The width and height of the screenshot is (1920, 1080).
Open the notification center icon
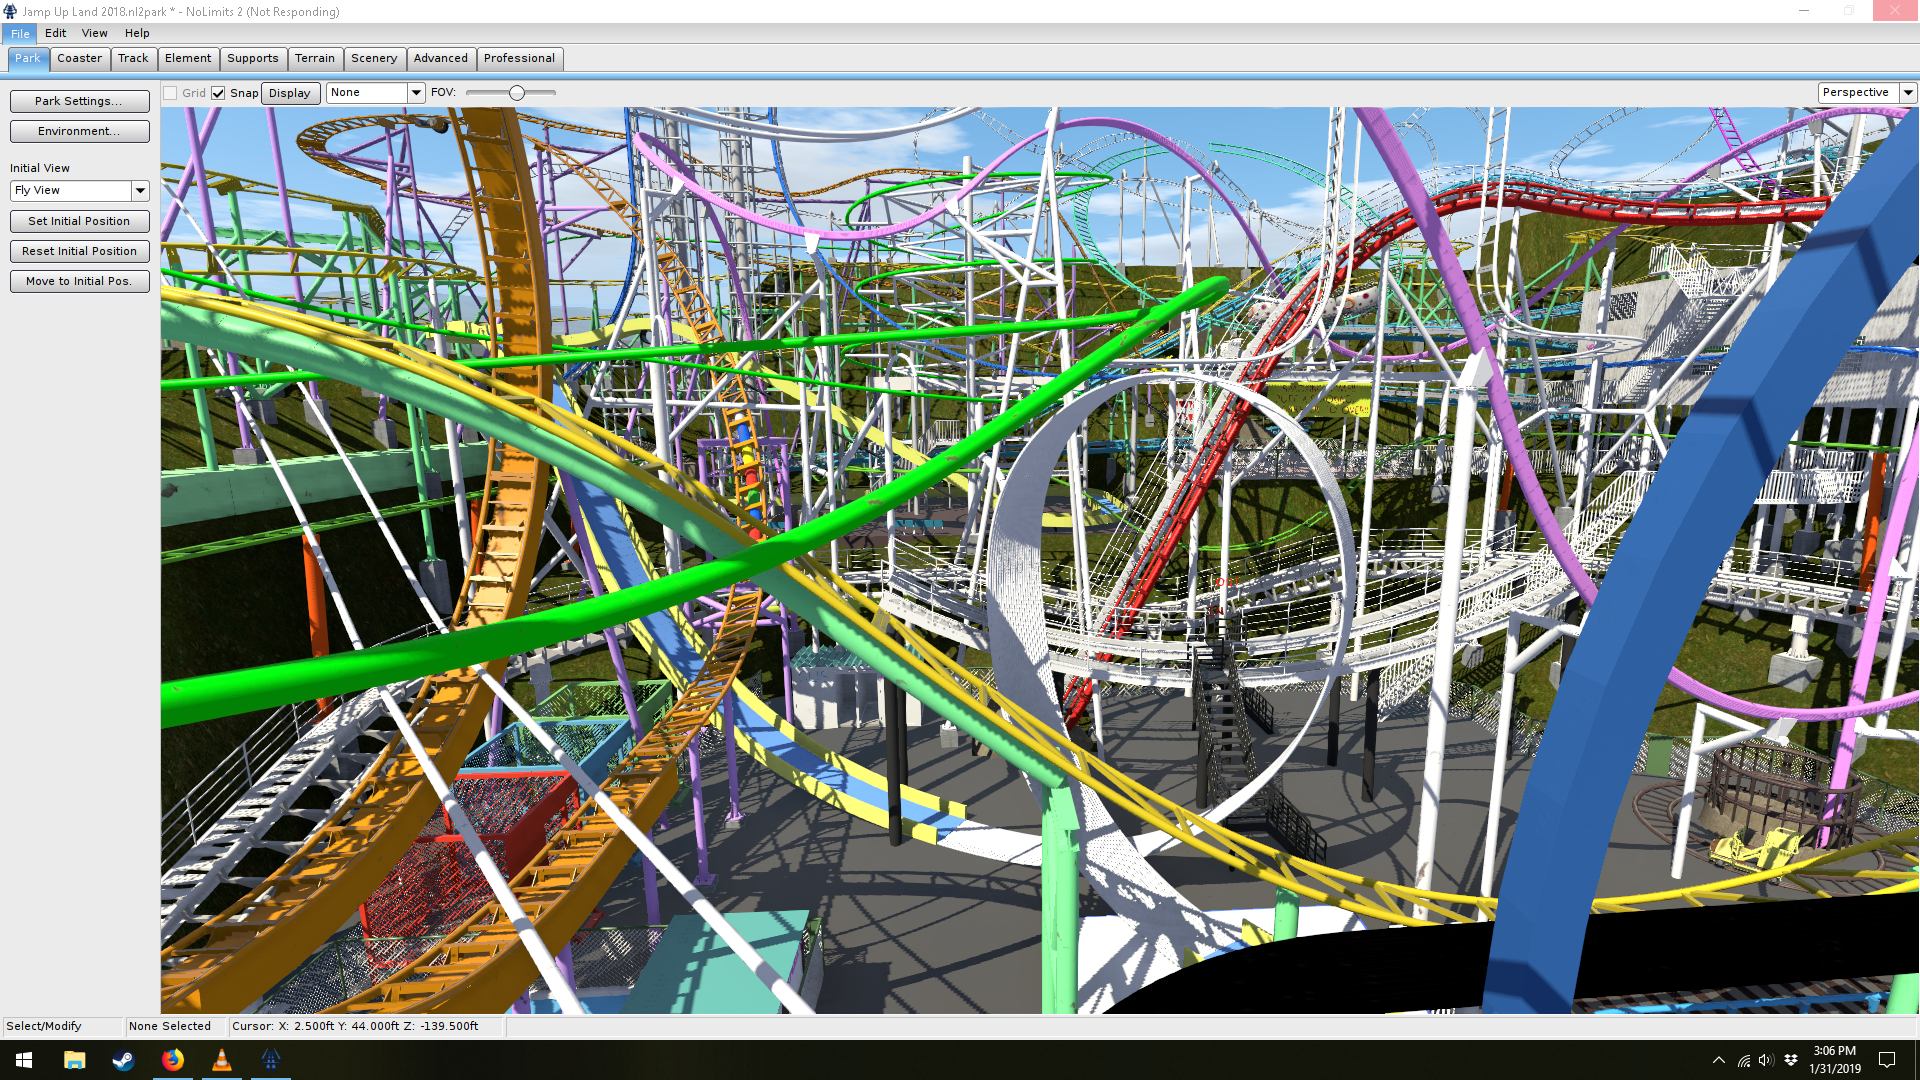pyautogui.click(x=1887, y=1060)
